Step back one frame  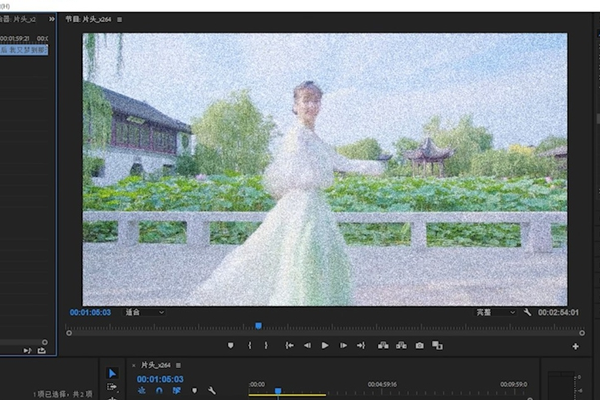307,346
